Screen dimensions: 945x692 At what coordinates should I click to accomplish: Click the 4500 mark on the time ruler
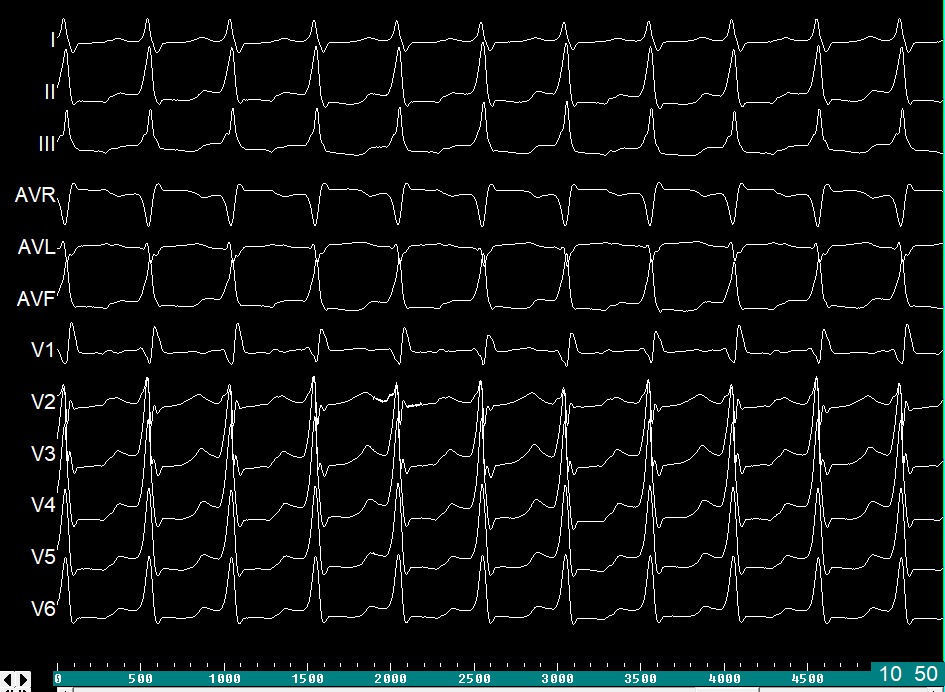pyautogui.click(x=808, y=679)
